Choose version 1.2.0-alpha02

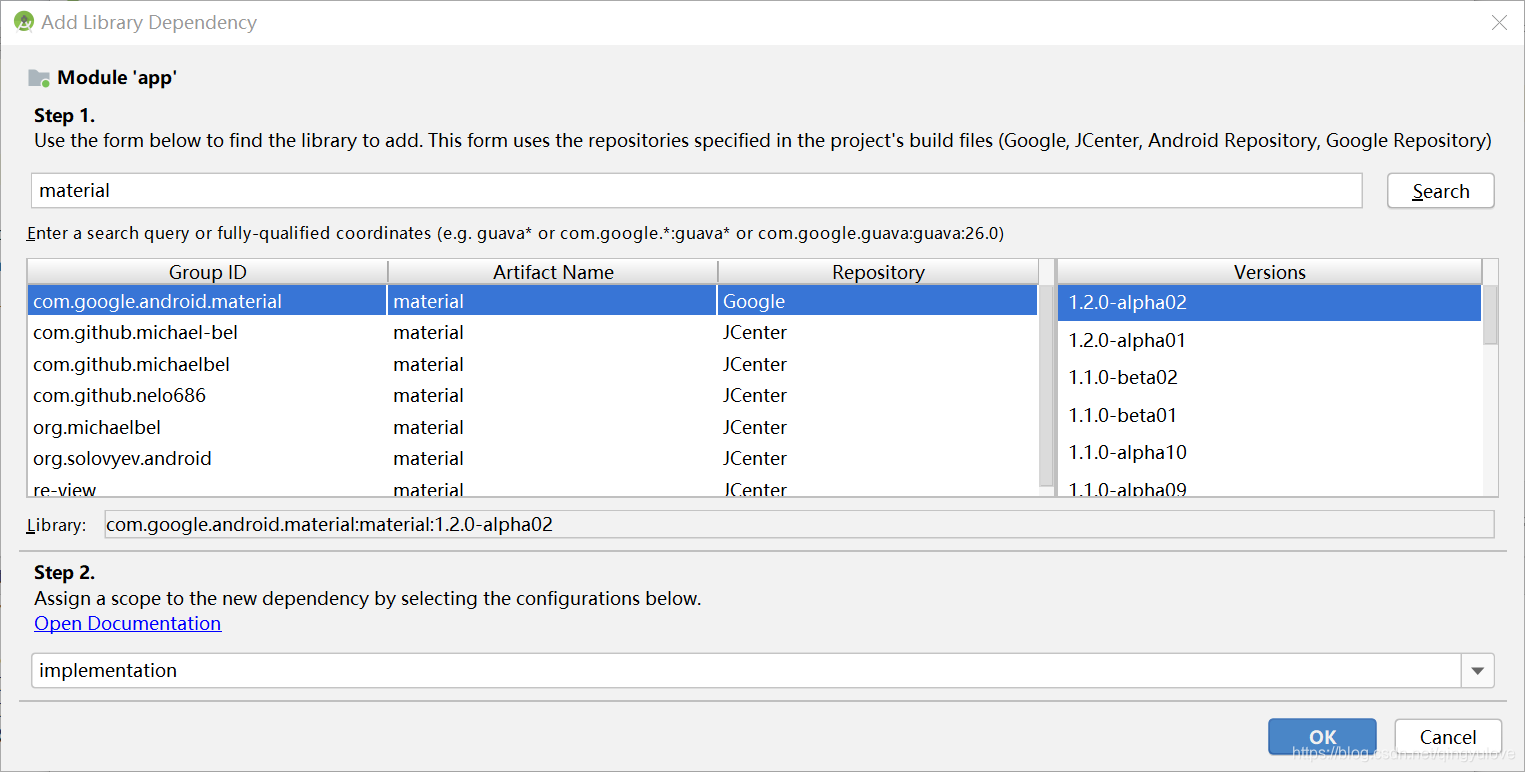[x=1269, y=302]
